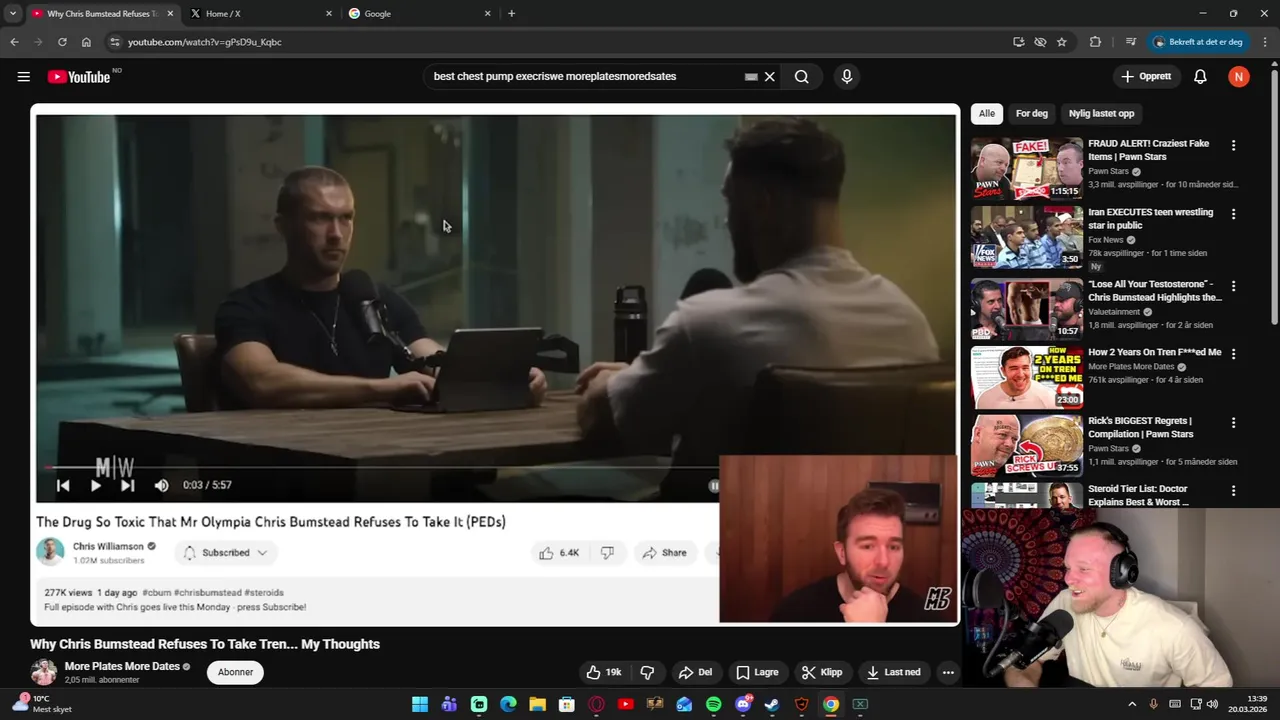Open Iran EXECUTES teen wrestling video title
The image size is (1280, 720).
1150,218
